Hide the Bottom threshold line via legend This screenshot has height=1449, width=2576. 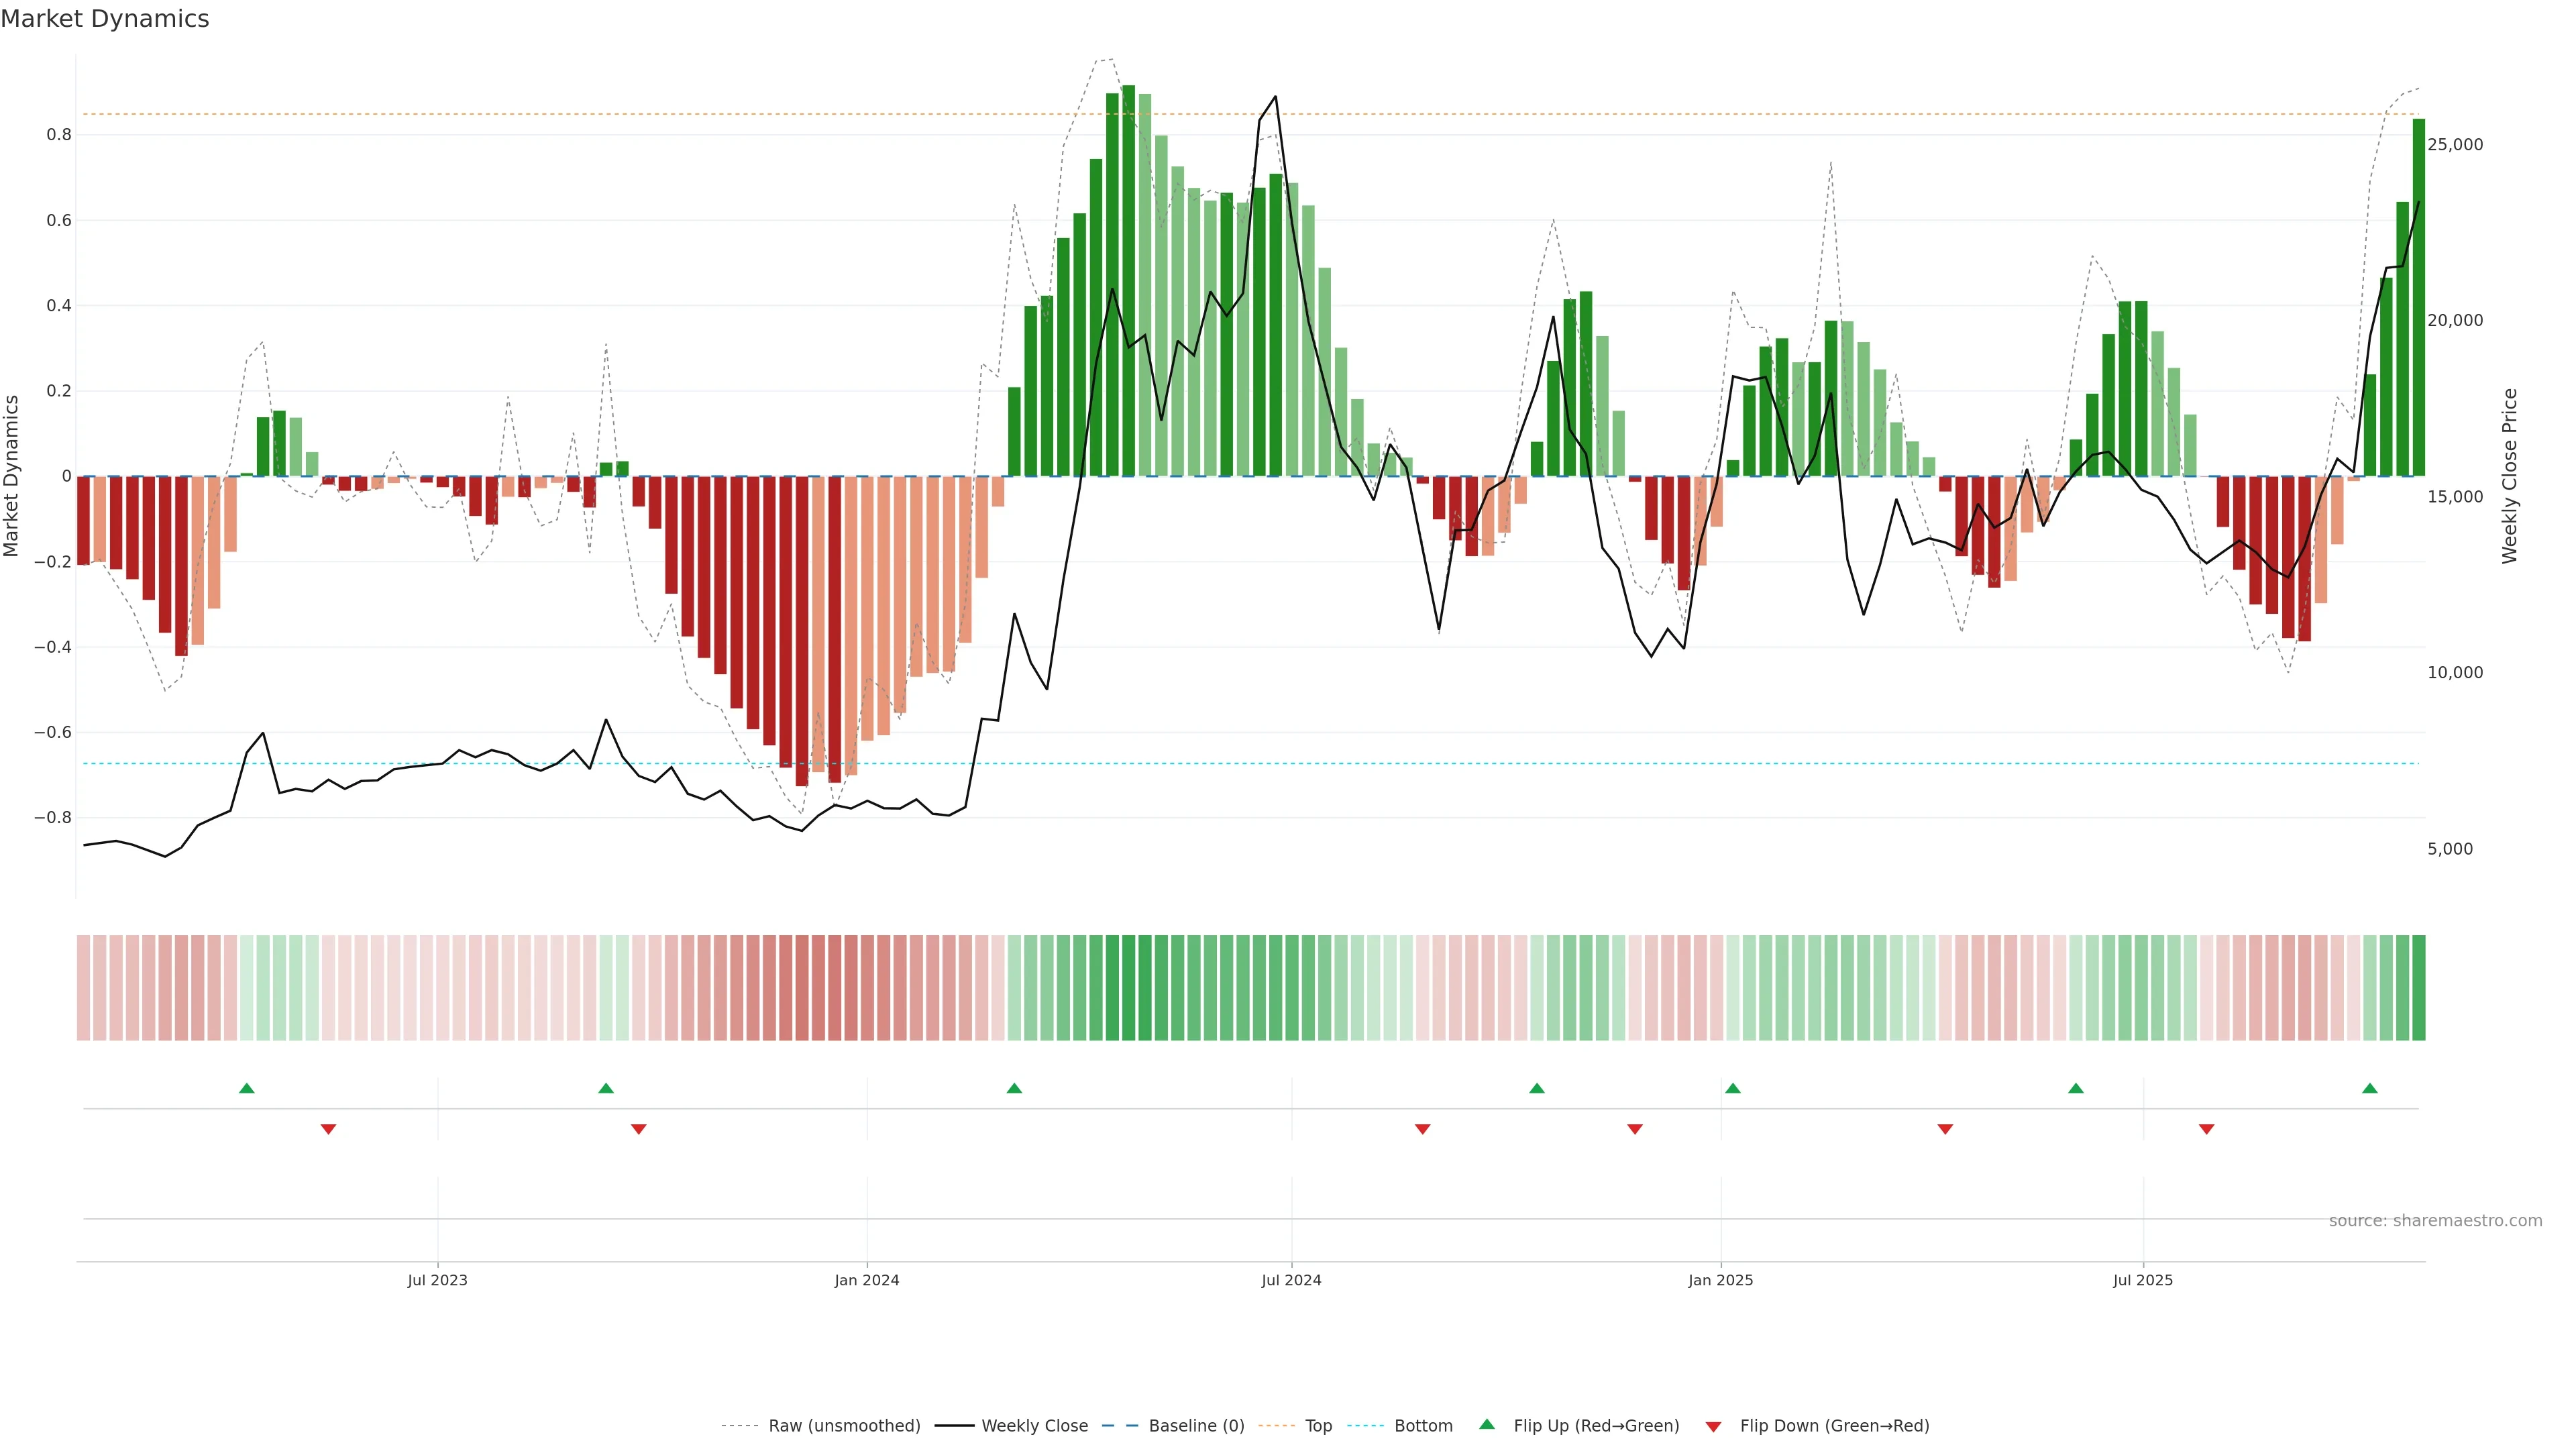tap(1423, 1426)
